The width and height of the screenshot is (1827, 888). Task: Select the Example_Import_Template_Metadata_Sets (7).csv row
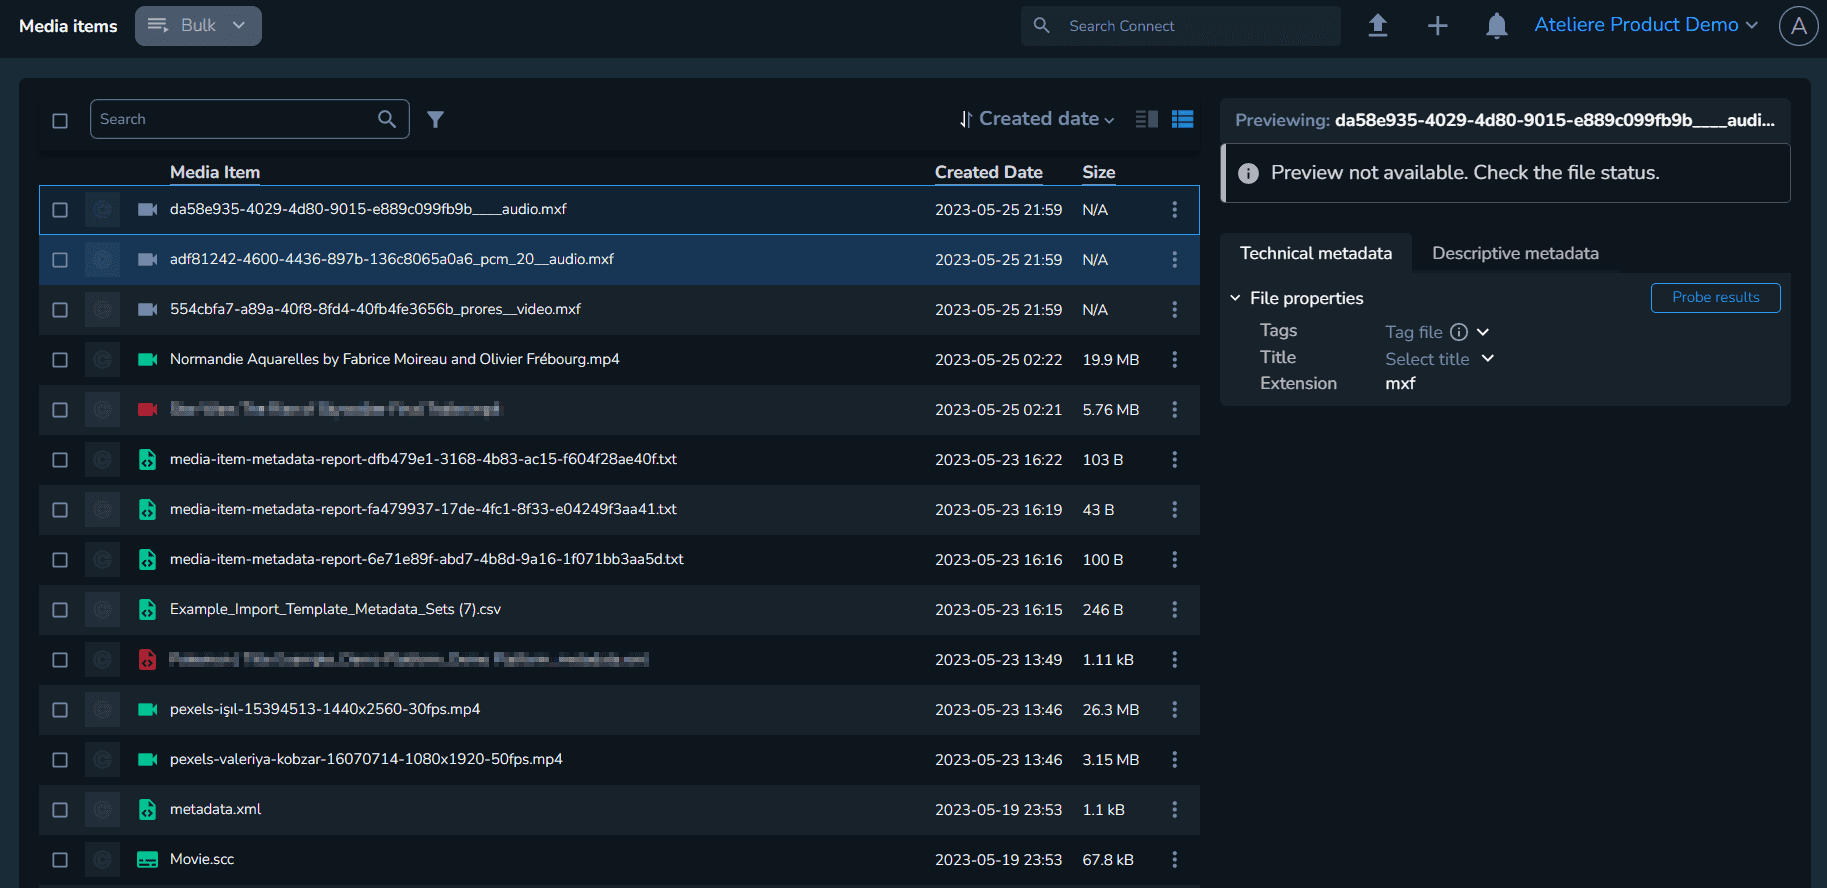(619, 609)
